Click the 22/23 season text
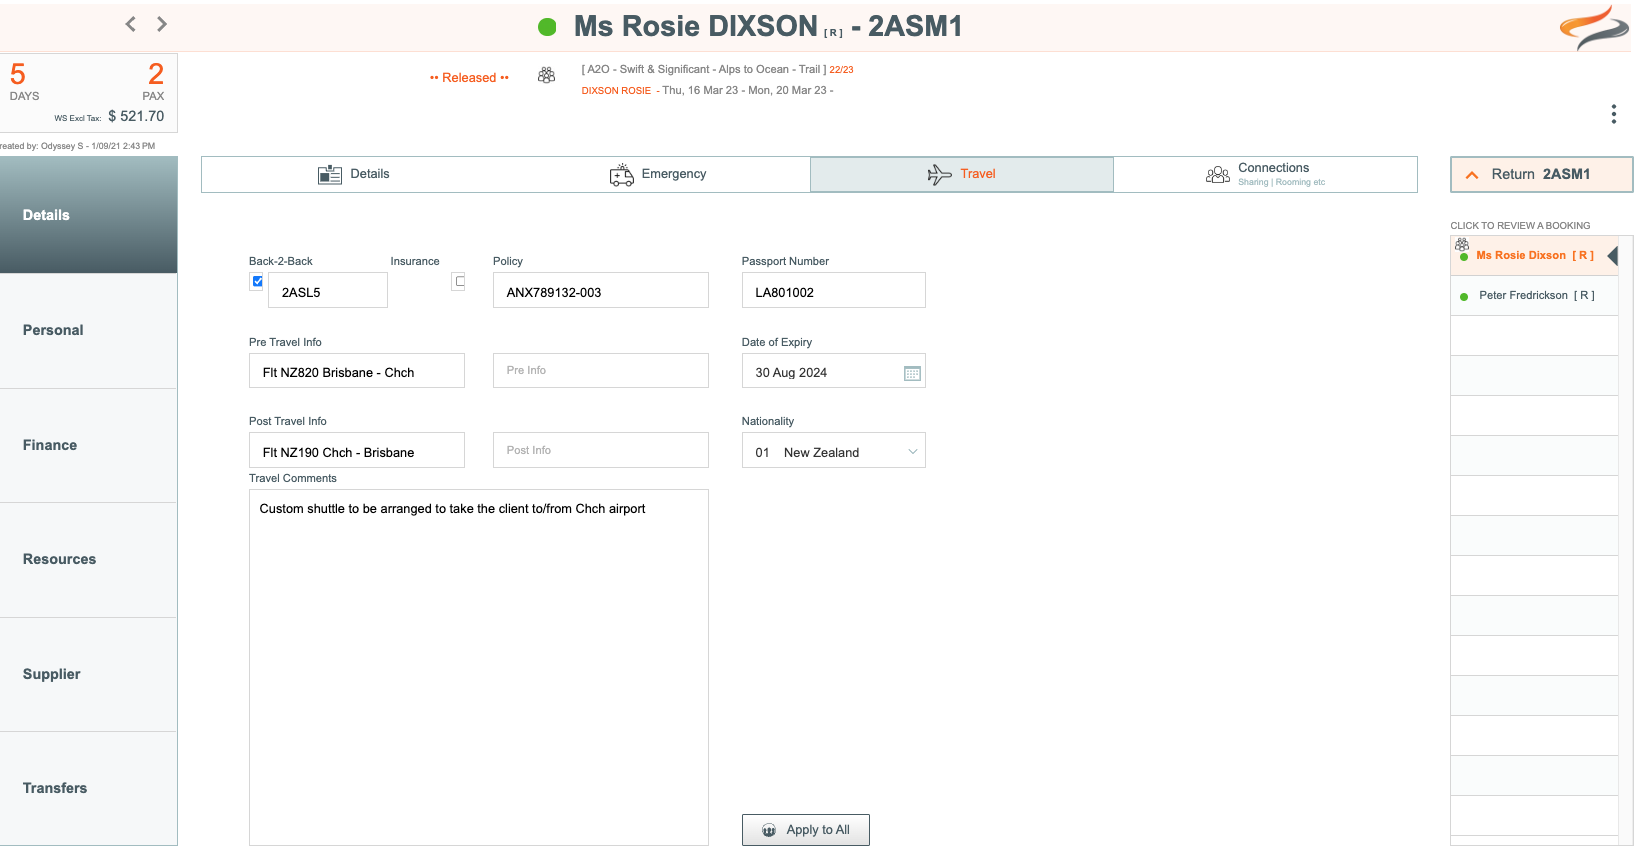Screen dimensions: 1640x858 point(841,70)
